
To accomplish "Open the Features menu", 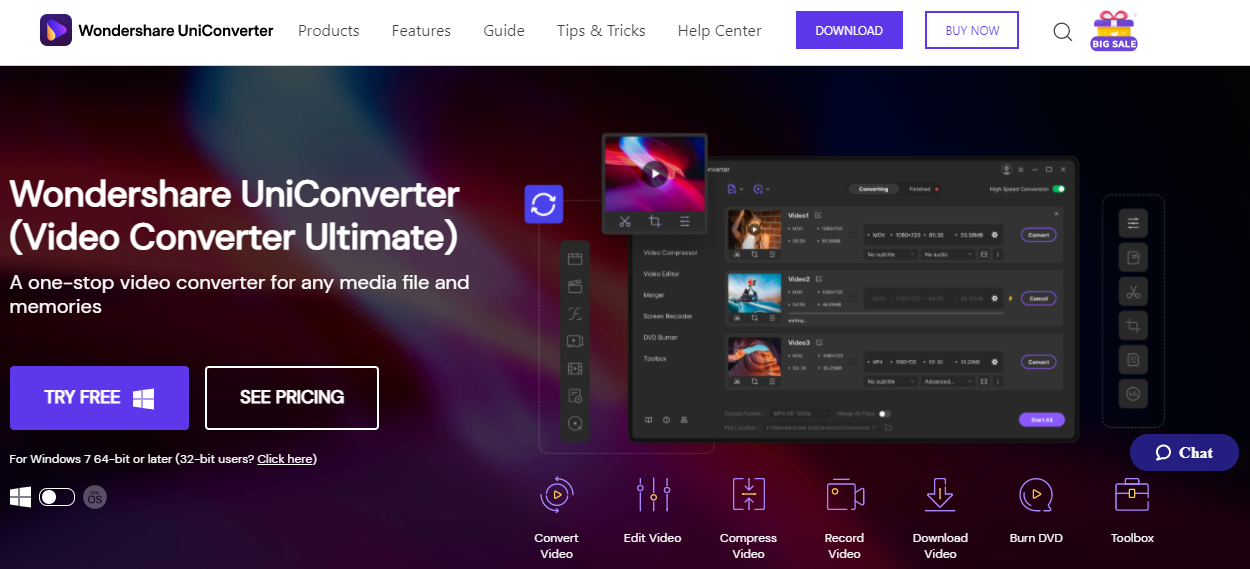I will [421, 31].
